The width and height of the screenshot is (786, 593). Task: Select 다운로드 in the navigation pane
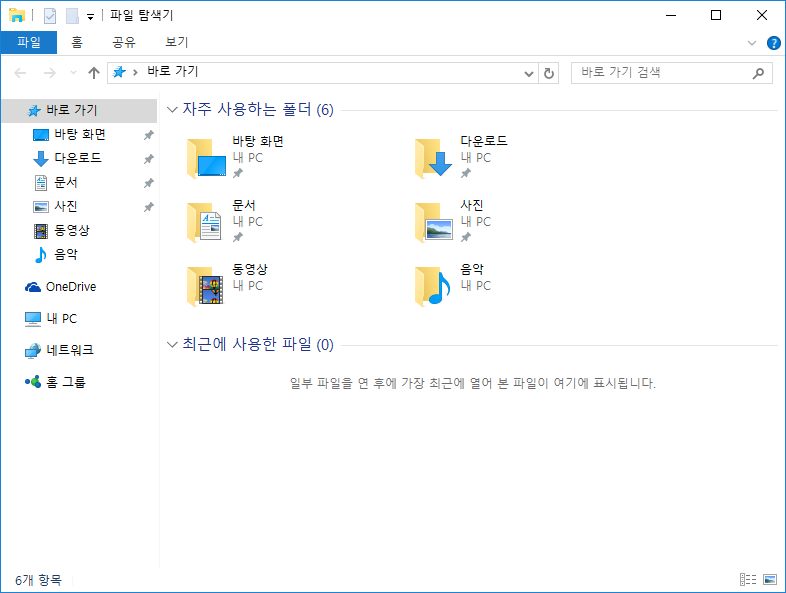[79, 158]
